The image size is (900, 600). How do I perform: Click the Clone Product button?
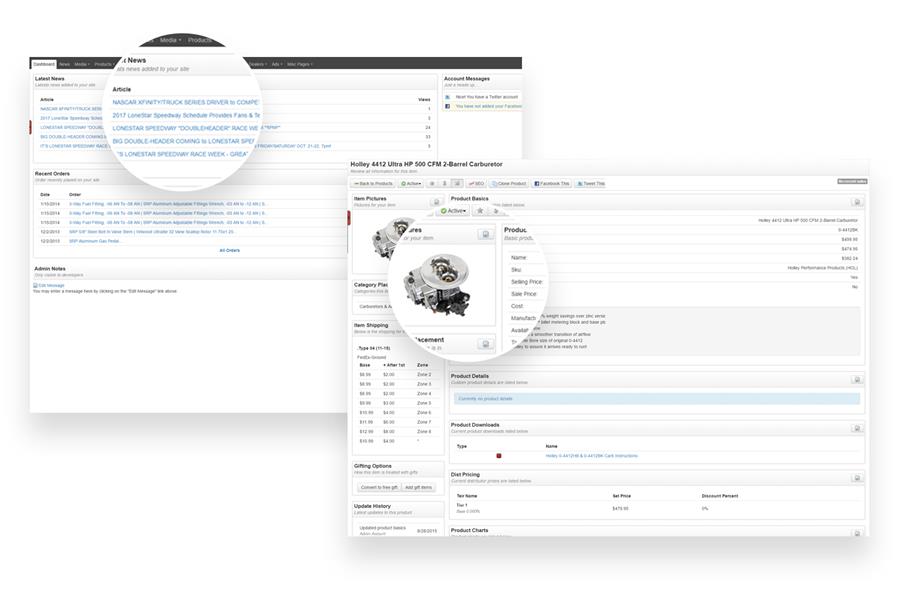pos(509,184)
